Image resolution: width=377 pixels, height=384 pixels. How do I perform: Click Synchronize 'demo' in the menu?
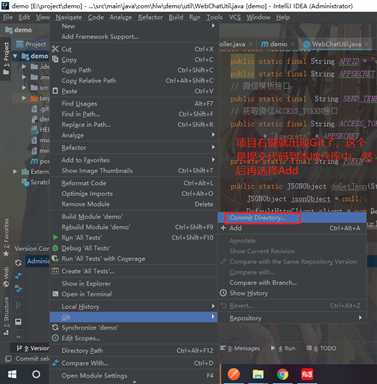pyautogui.click(x=133, y=328)
